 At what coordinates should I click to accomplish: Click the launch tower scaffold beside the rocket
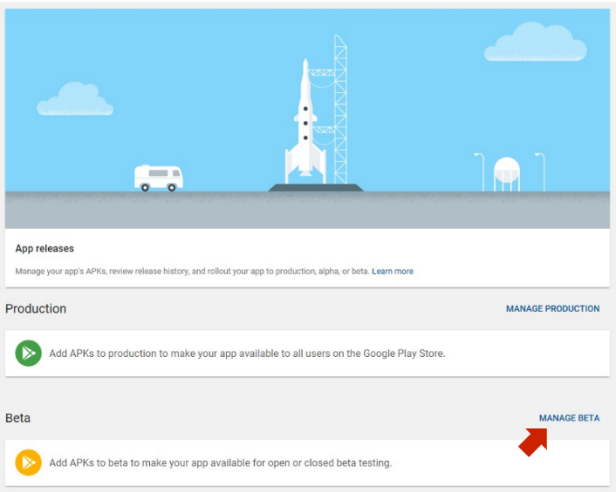pyautogui.click(x=339, y=110)
